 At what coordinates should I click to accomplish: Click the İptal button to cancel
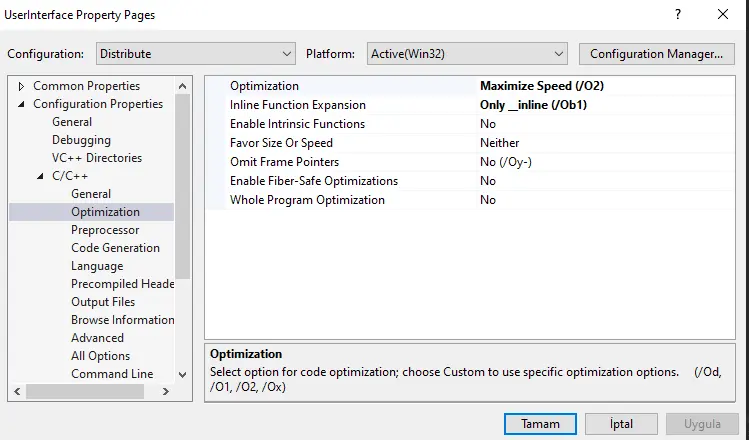621,424
